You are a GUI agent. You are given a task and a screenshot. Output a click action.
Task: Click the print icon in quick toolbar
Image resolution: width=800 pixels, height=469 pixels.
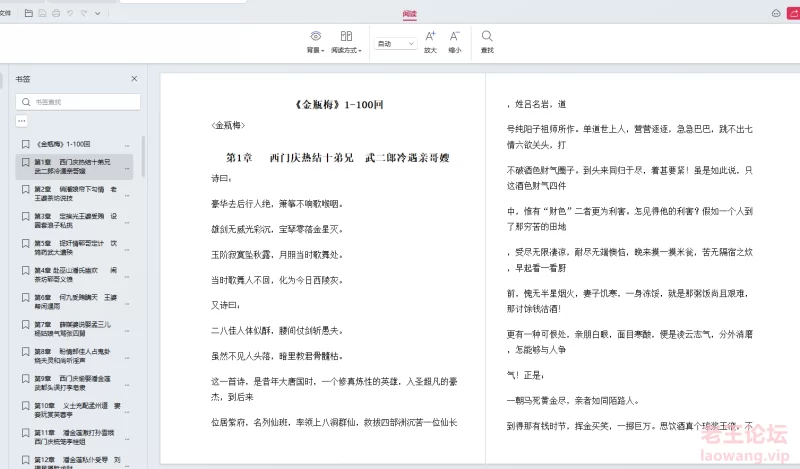[x=56, y=13]
